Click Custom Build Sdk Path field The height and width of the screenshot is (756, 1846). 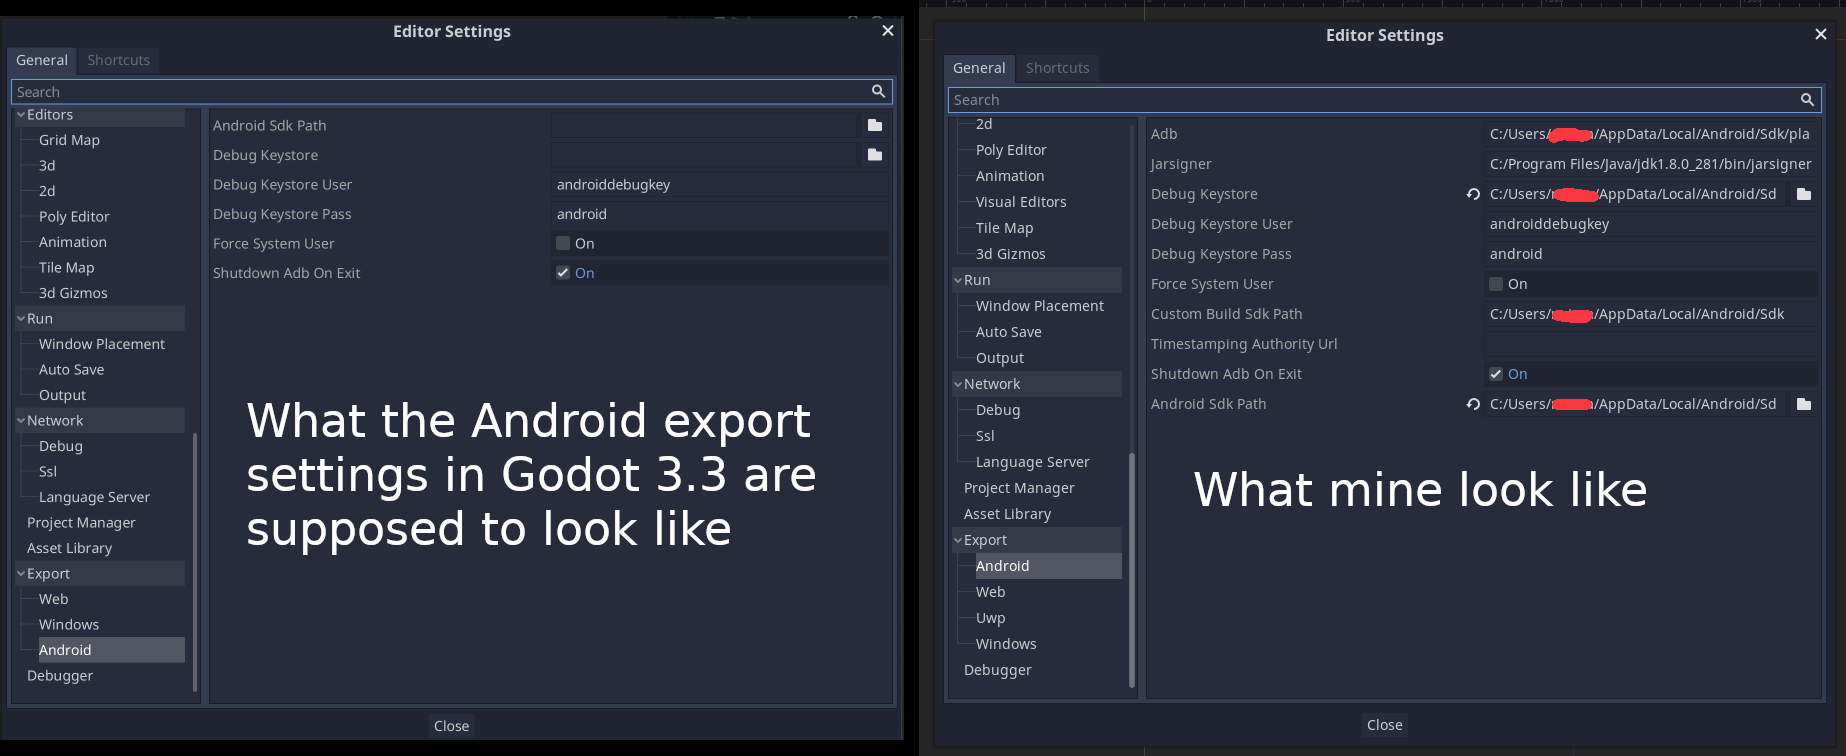(x=1651, y=314)
